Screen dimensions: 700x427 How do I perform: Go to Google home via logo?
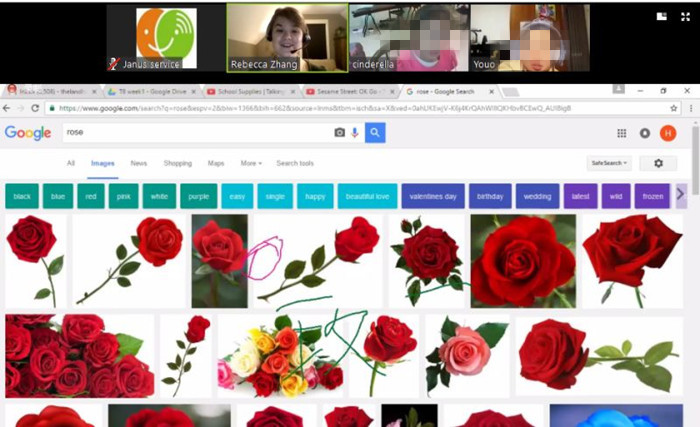tap(28, 133)
